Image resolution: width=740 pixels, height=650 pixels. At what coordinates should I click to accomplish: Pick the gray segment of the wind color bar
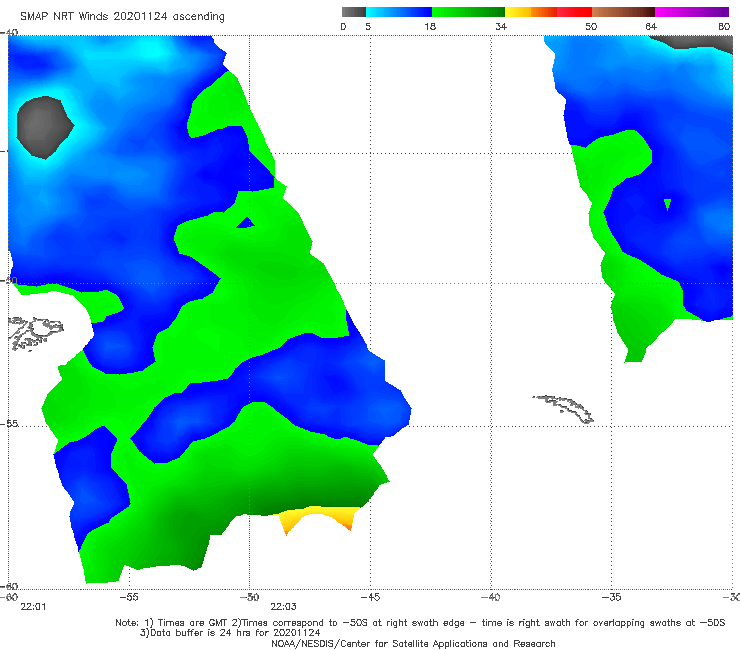click(354, 12)
